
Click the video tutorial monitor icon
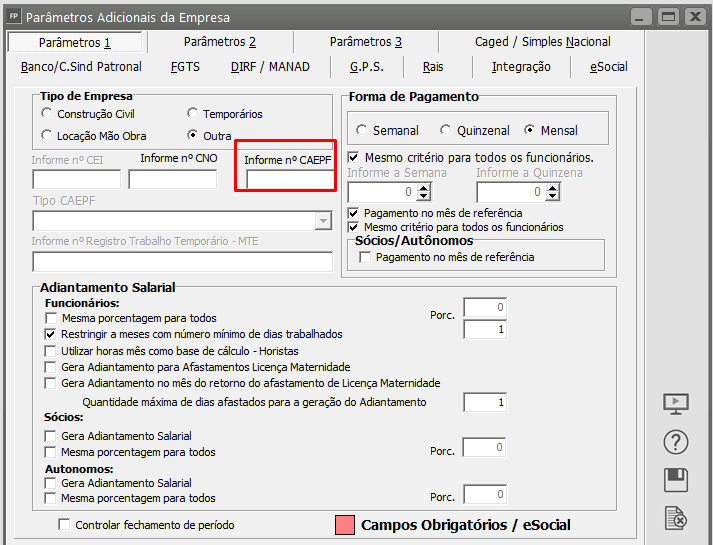(x=677, y=403)
